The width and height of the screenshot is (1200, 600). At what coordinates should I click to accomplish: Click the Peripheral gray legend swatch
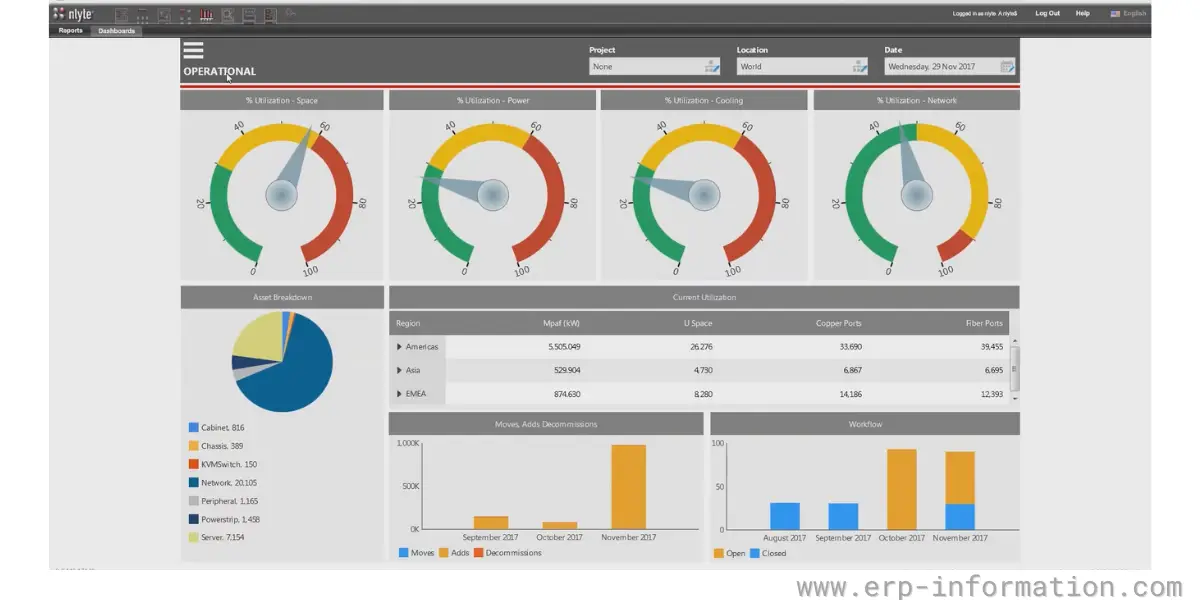click(x=193, y=501)
